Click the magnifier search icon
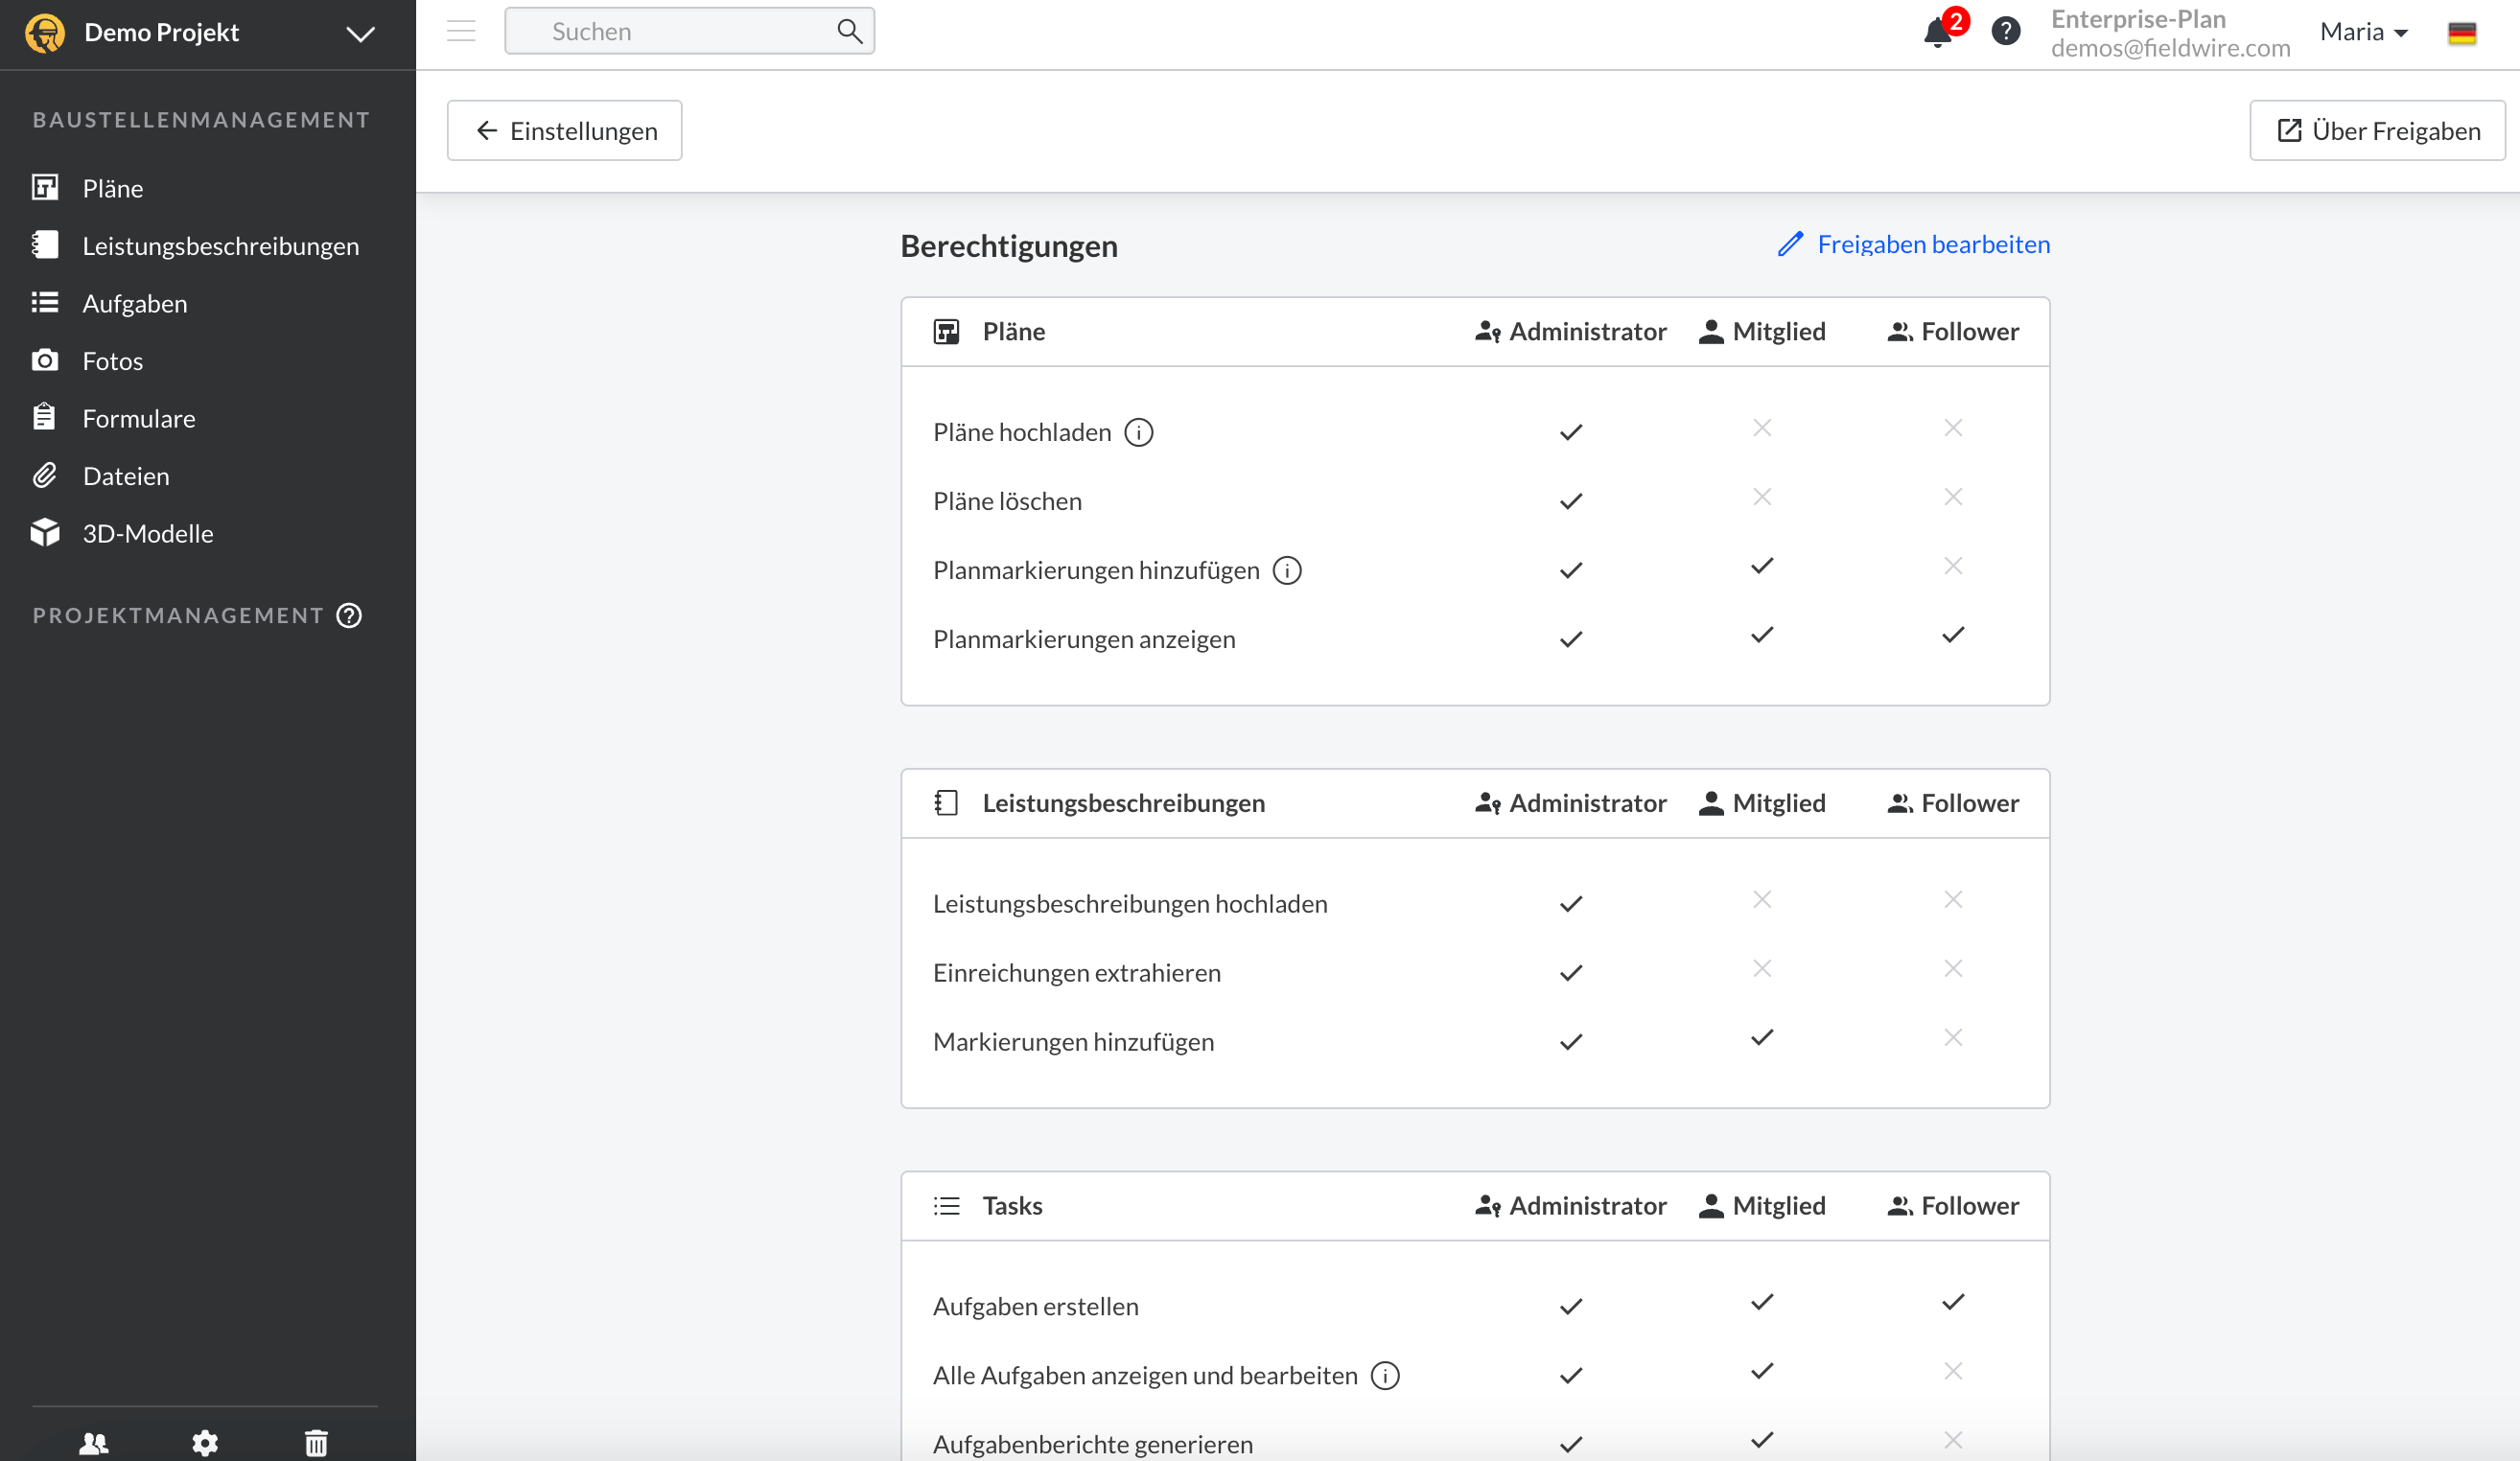 [849, 31]
